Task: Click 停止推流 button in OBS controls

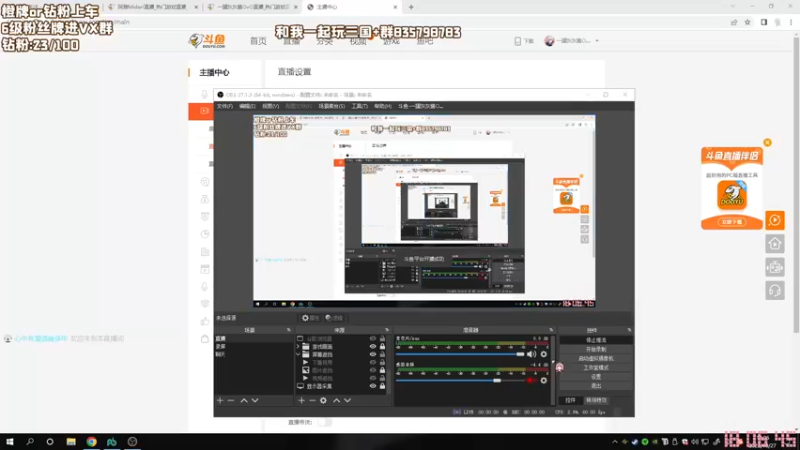Action: 596,340
